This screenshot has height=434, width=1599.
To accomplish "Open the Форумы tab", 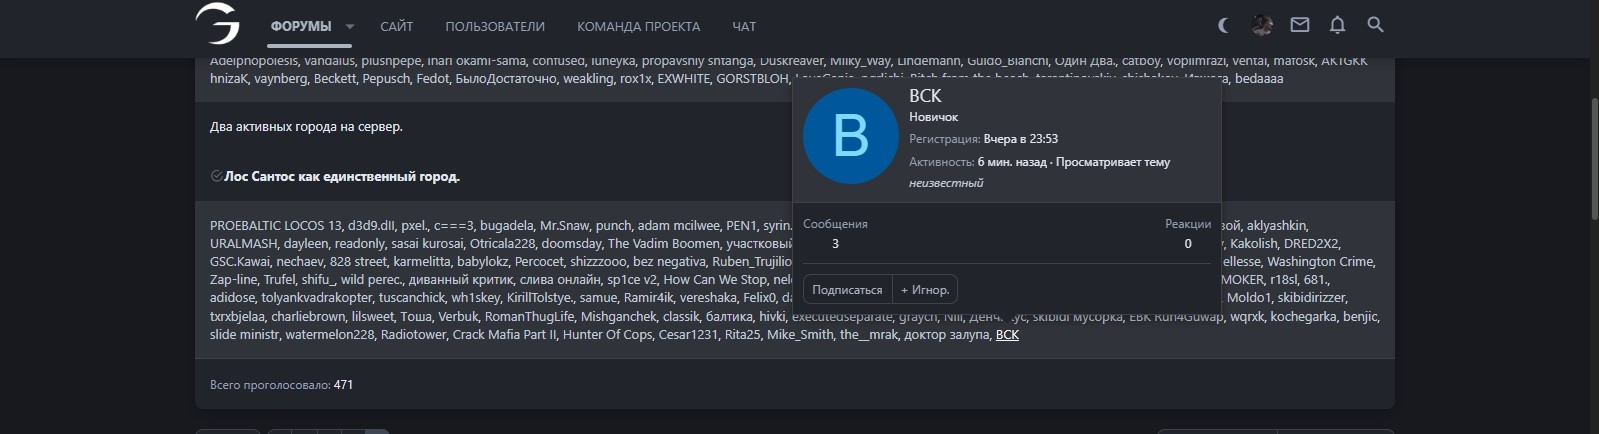I will point(300,27).
